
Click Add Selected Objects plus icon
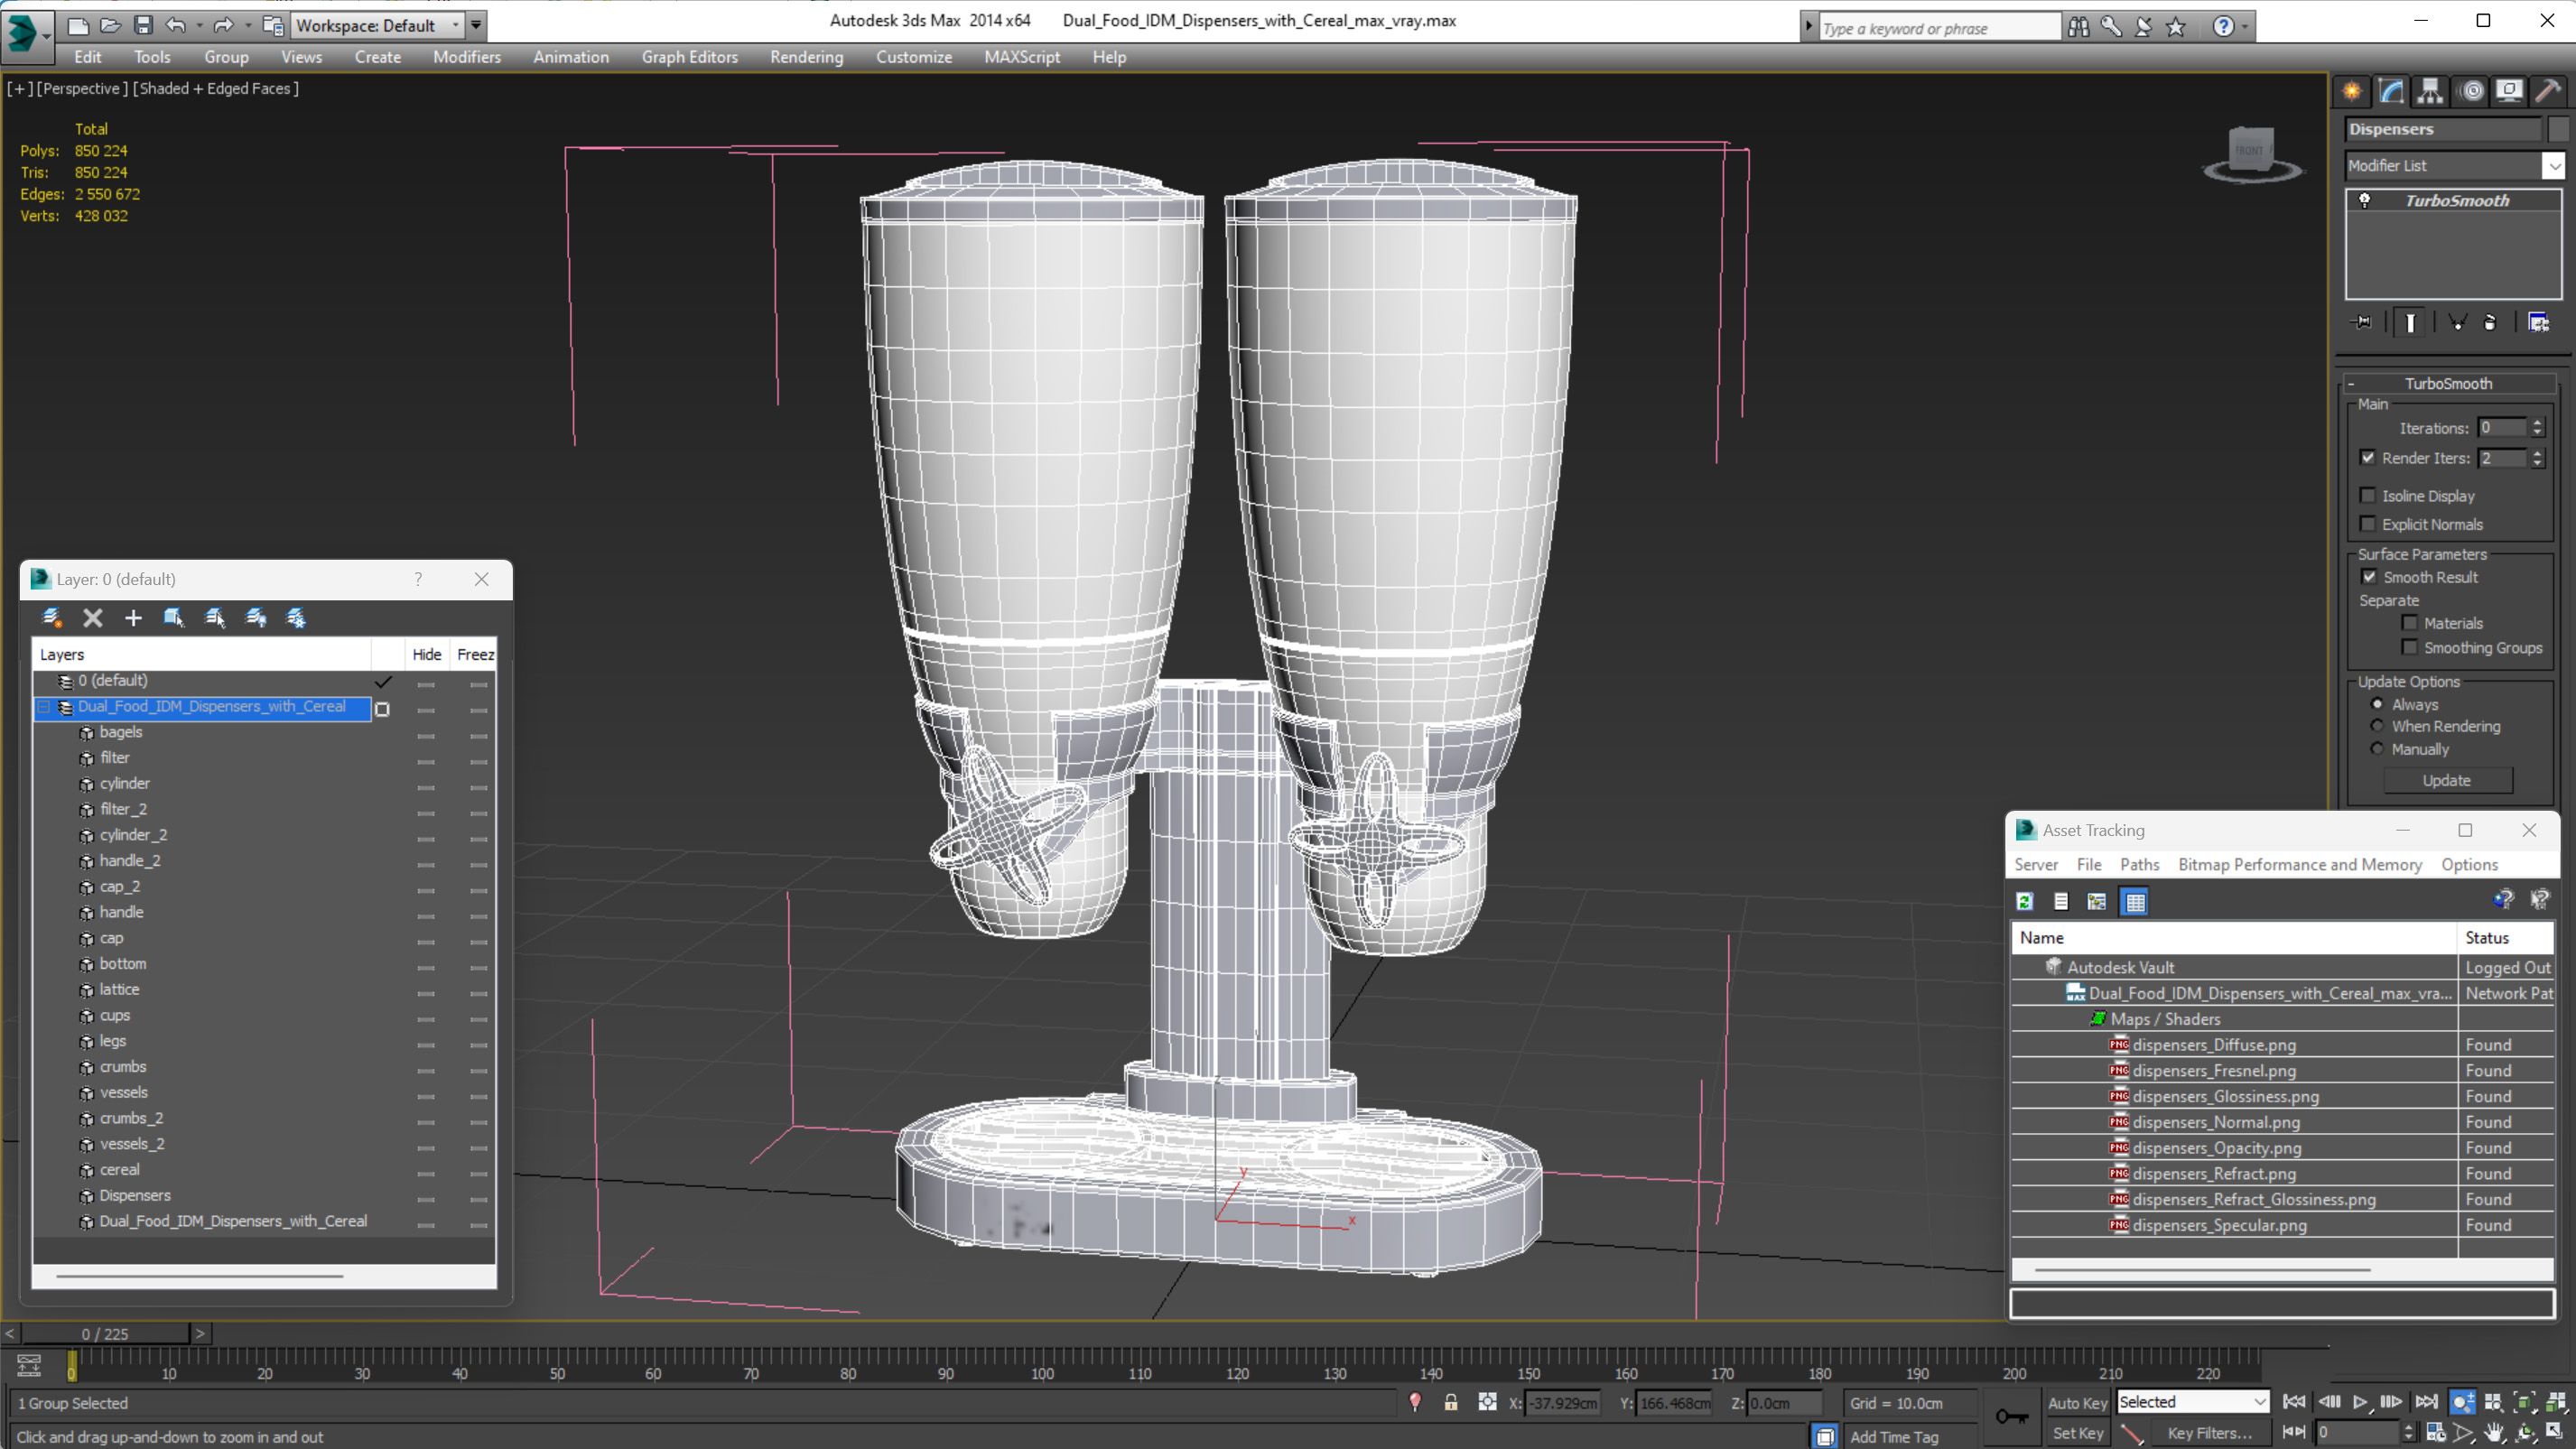click(133, 618)
